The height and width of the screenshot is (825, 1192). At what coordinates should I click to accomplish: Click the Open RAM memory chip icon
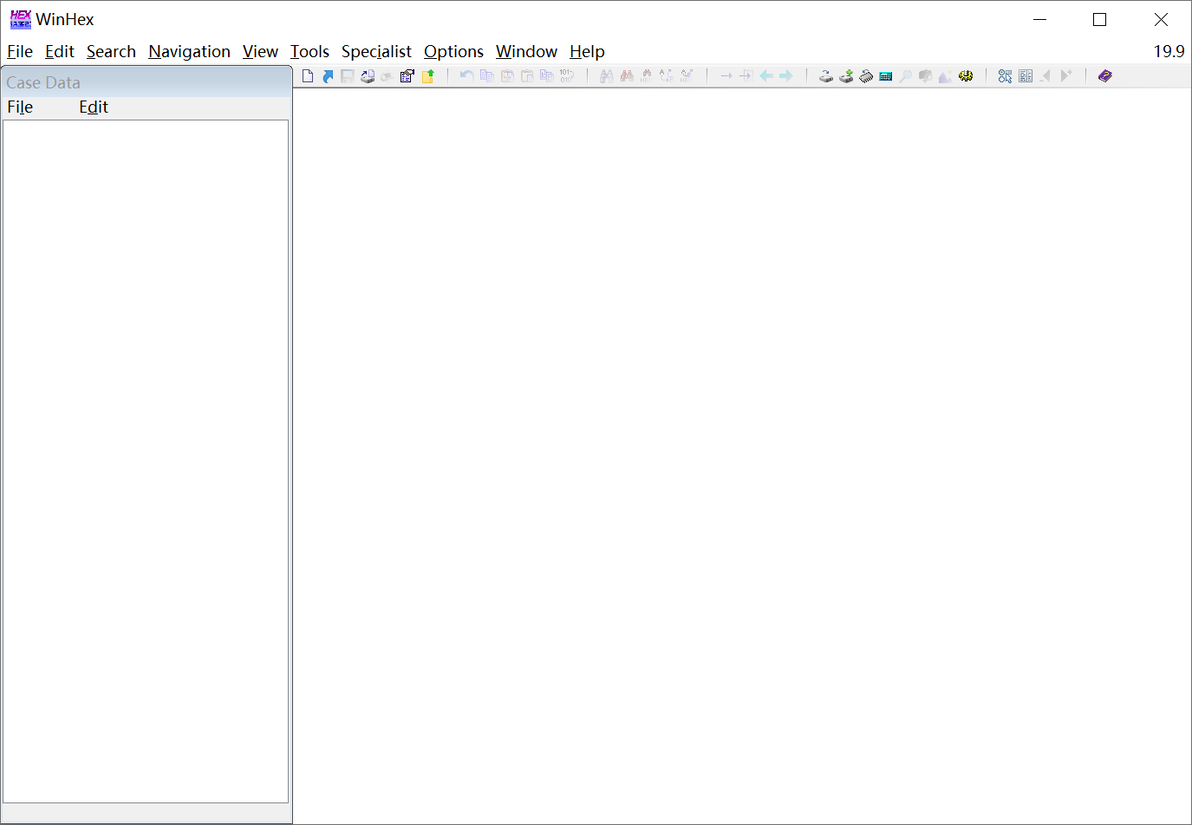tap(865, 76)
